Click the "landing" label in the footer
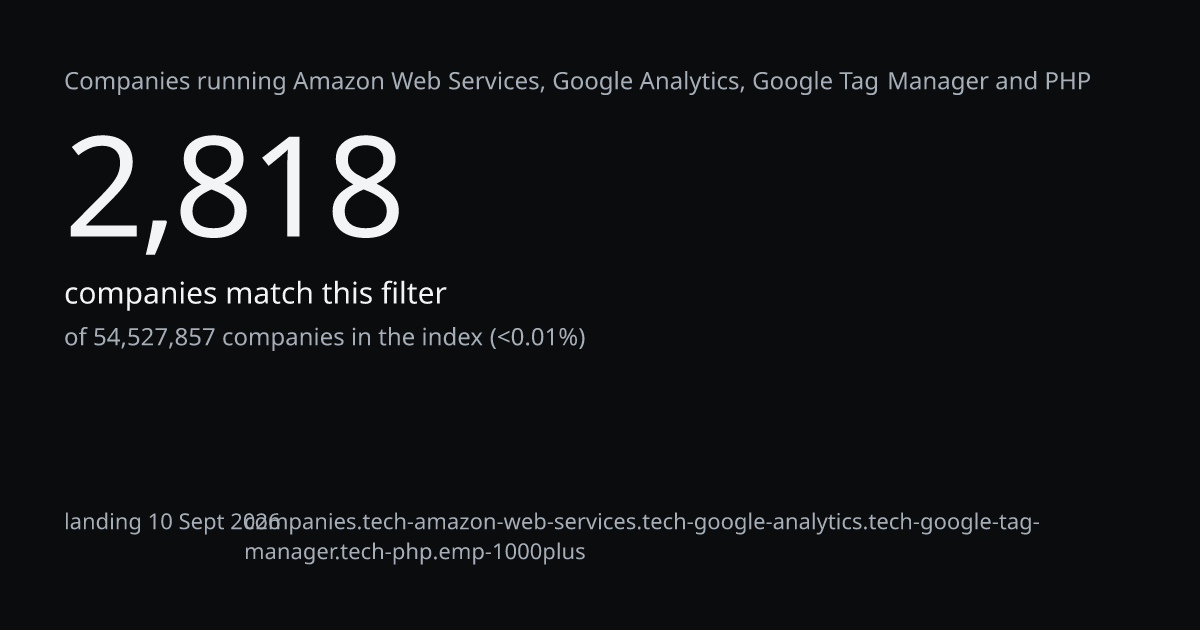The height and width of the screenshot is (630, 1200). (103, 522)
